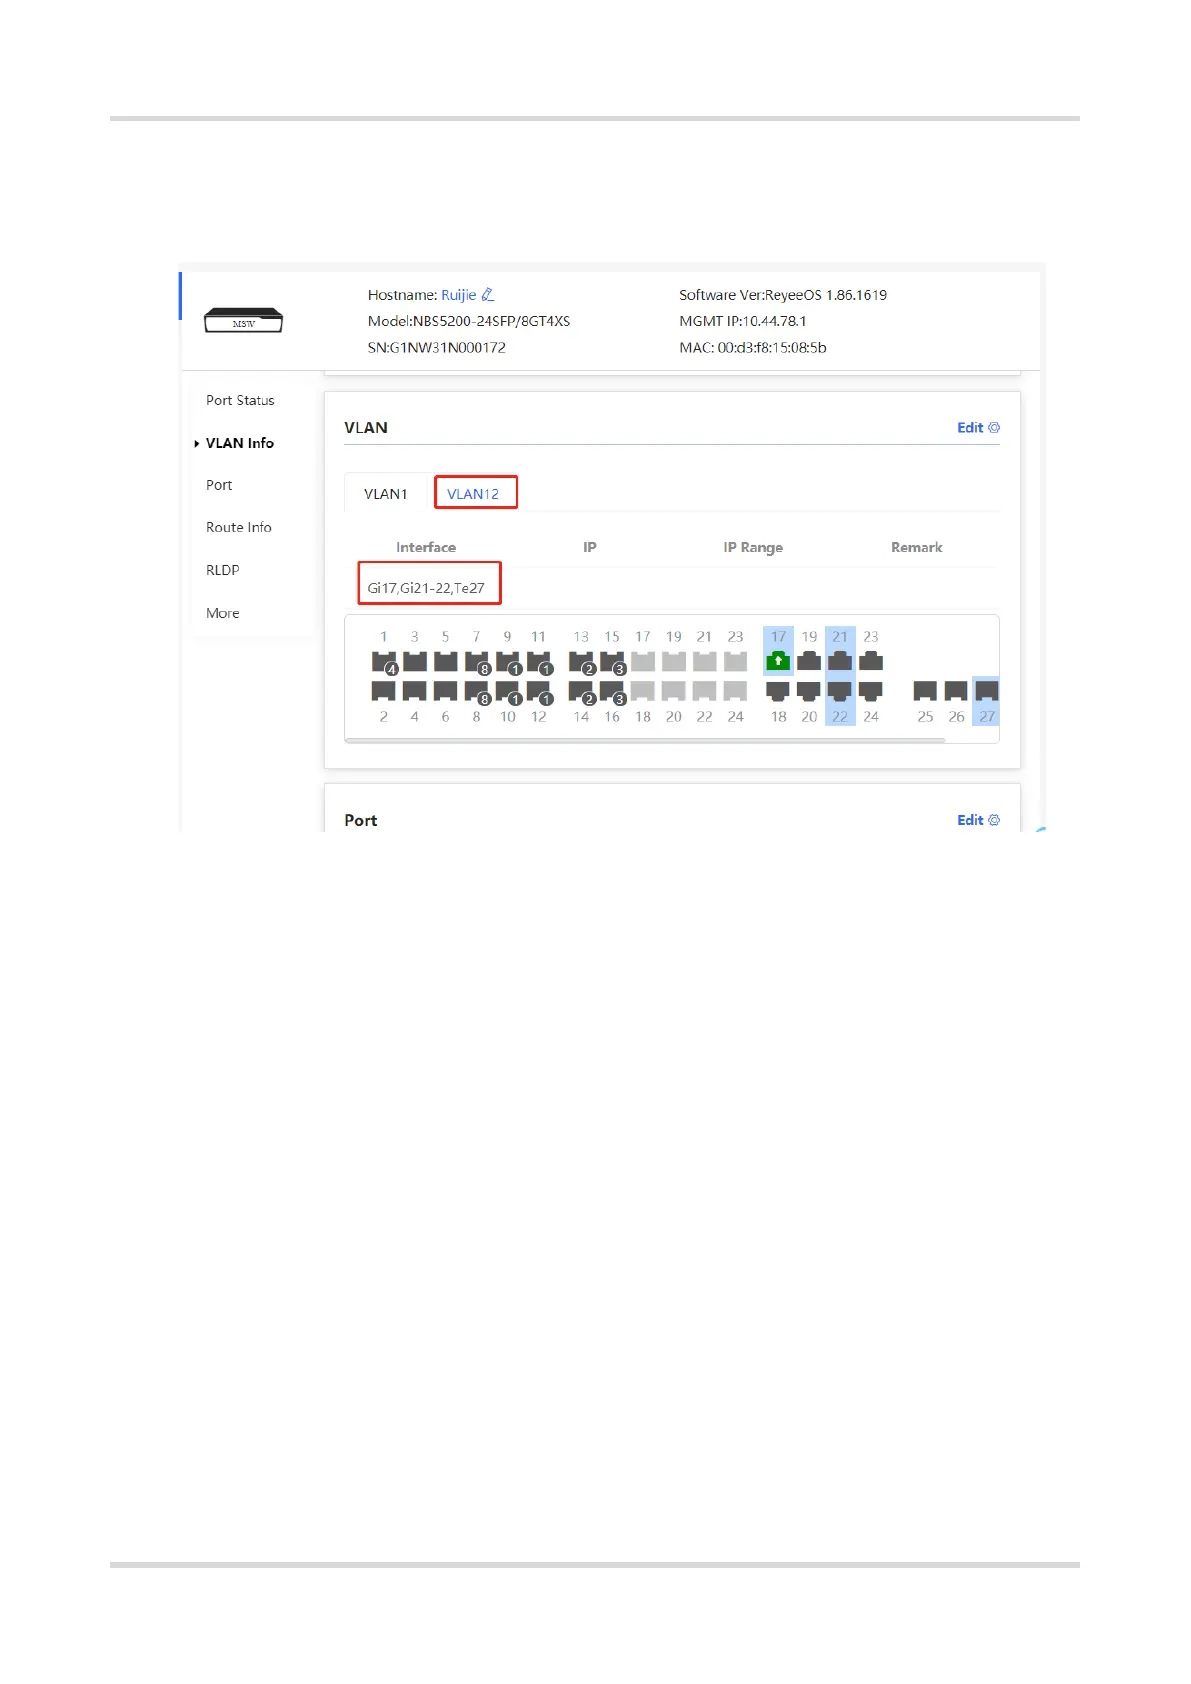Image resolution: width=1191 pixels, height=1684 pixels.
Task: Click Edit link in the VLAN section
Action: coord(978,428)
